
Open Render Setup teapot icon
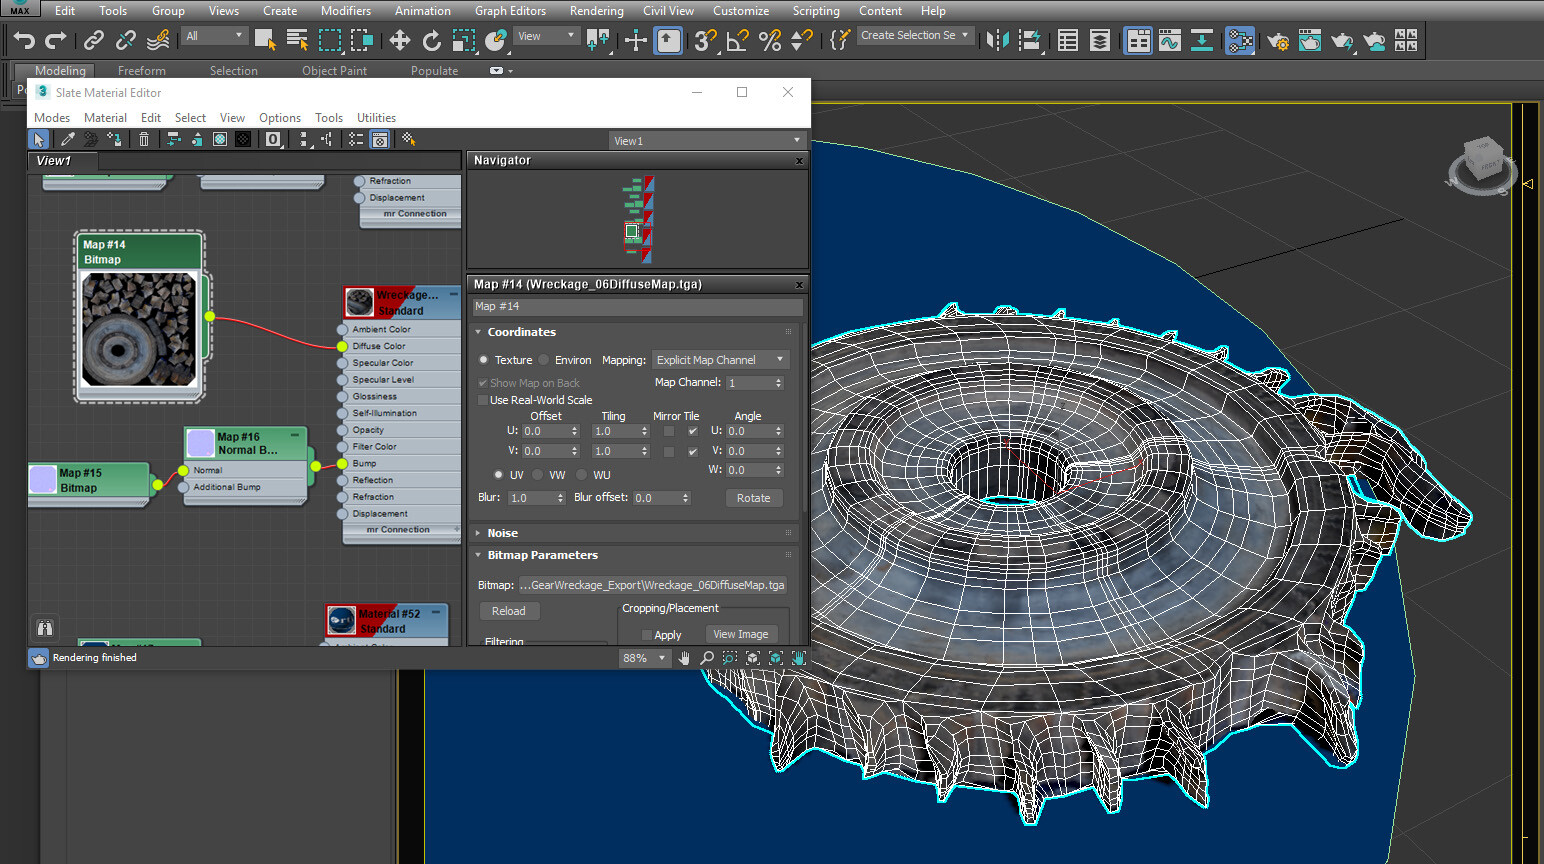point(1277,41)
